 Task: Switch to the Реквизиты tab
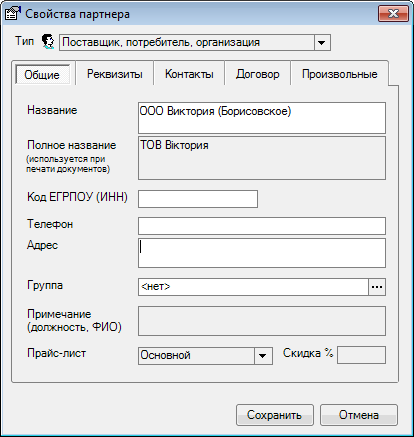[115, 74]
